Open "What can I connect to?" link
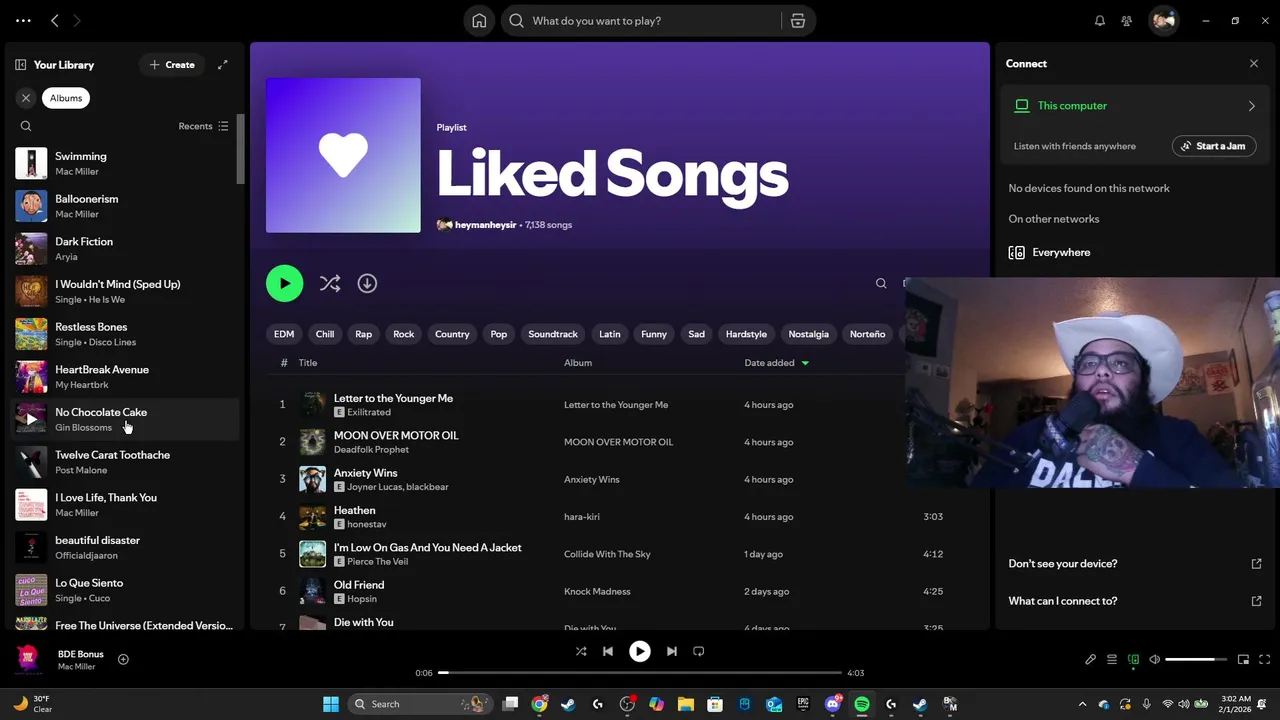 pyautogui.click(x=1135, y=601)
